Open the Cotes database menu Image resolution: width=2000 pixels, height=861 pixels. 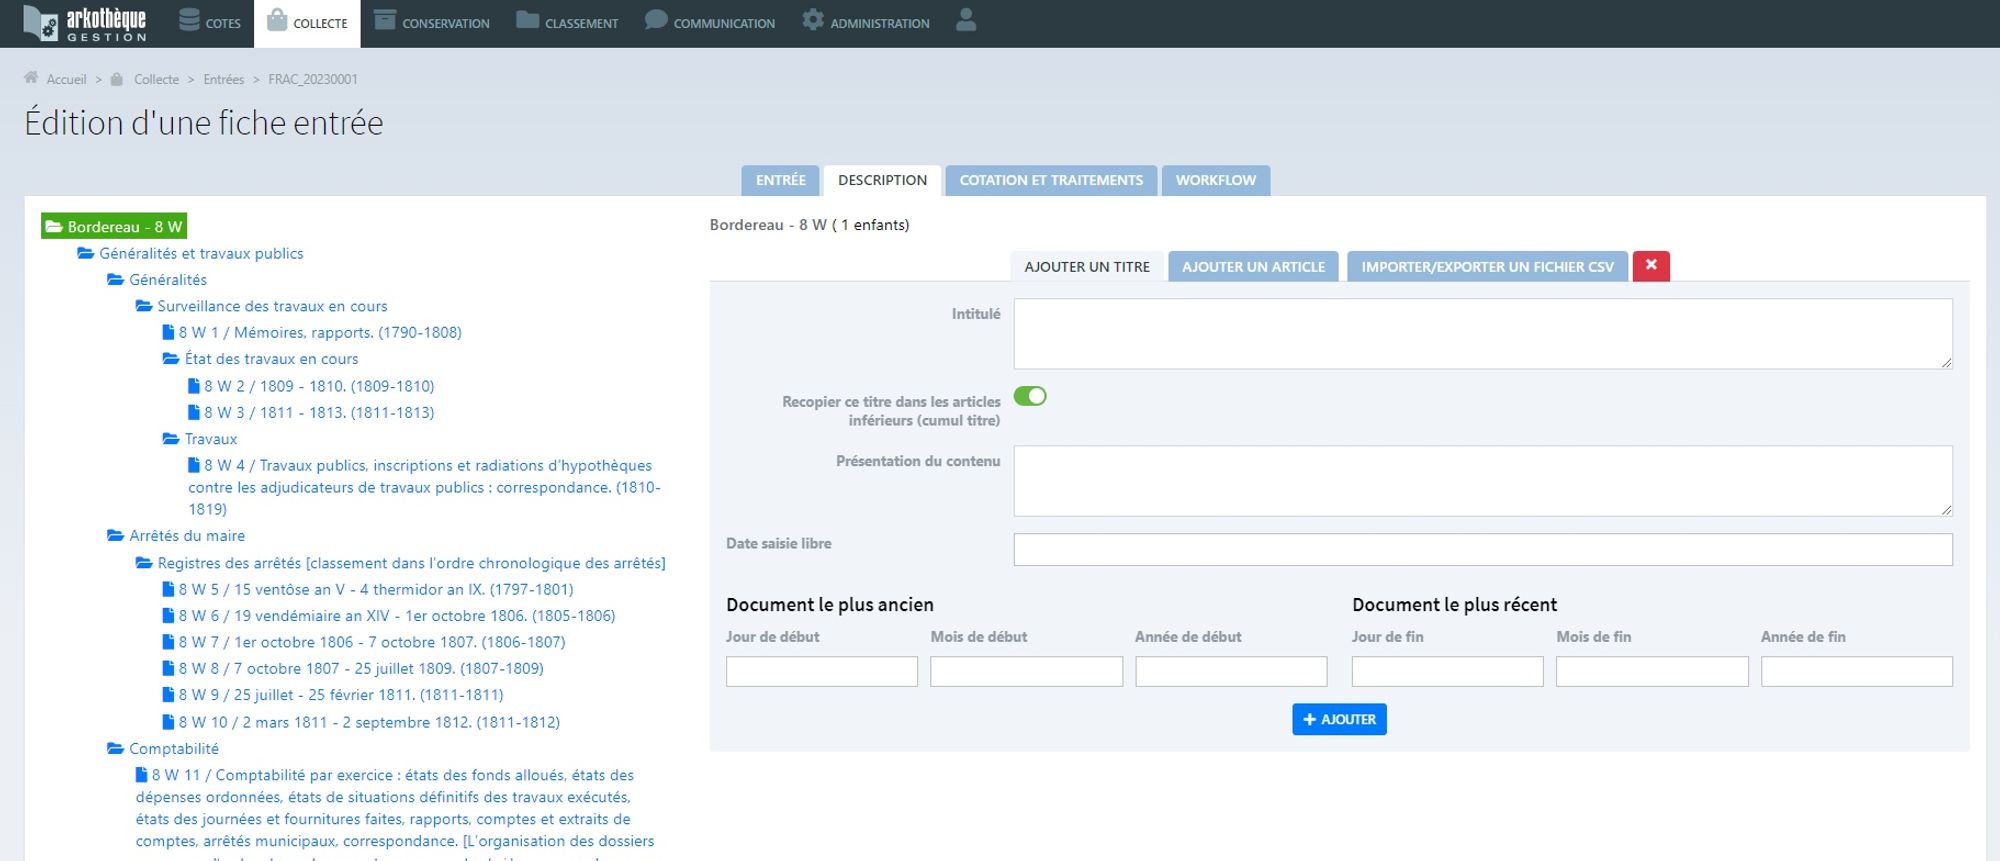[210, 22]
